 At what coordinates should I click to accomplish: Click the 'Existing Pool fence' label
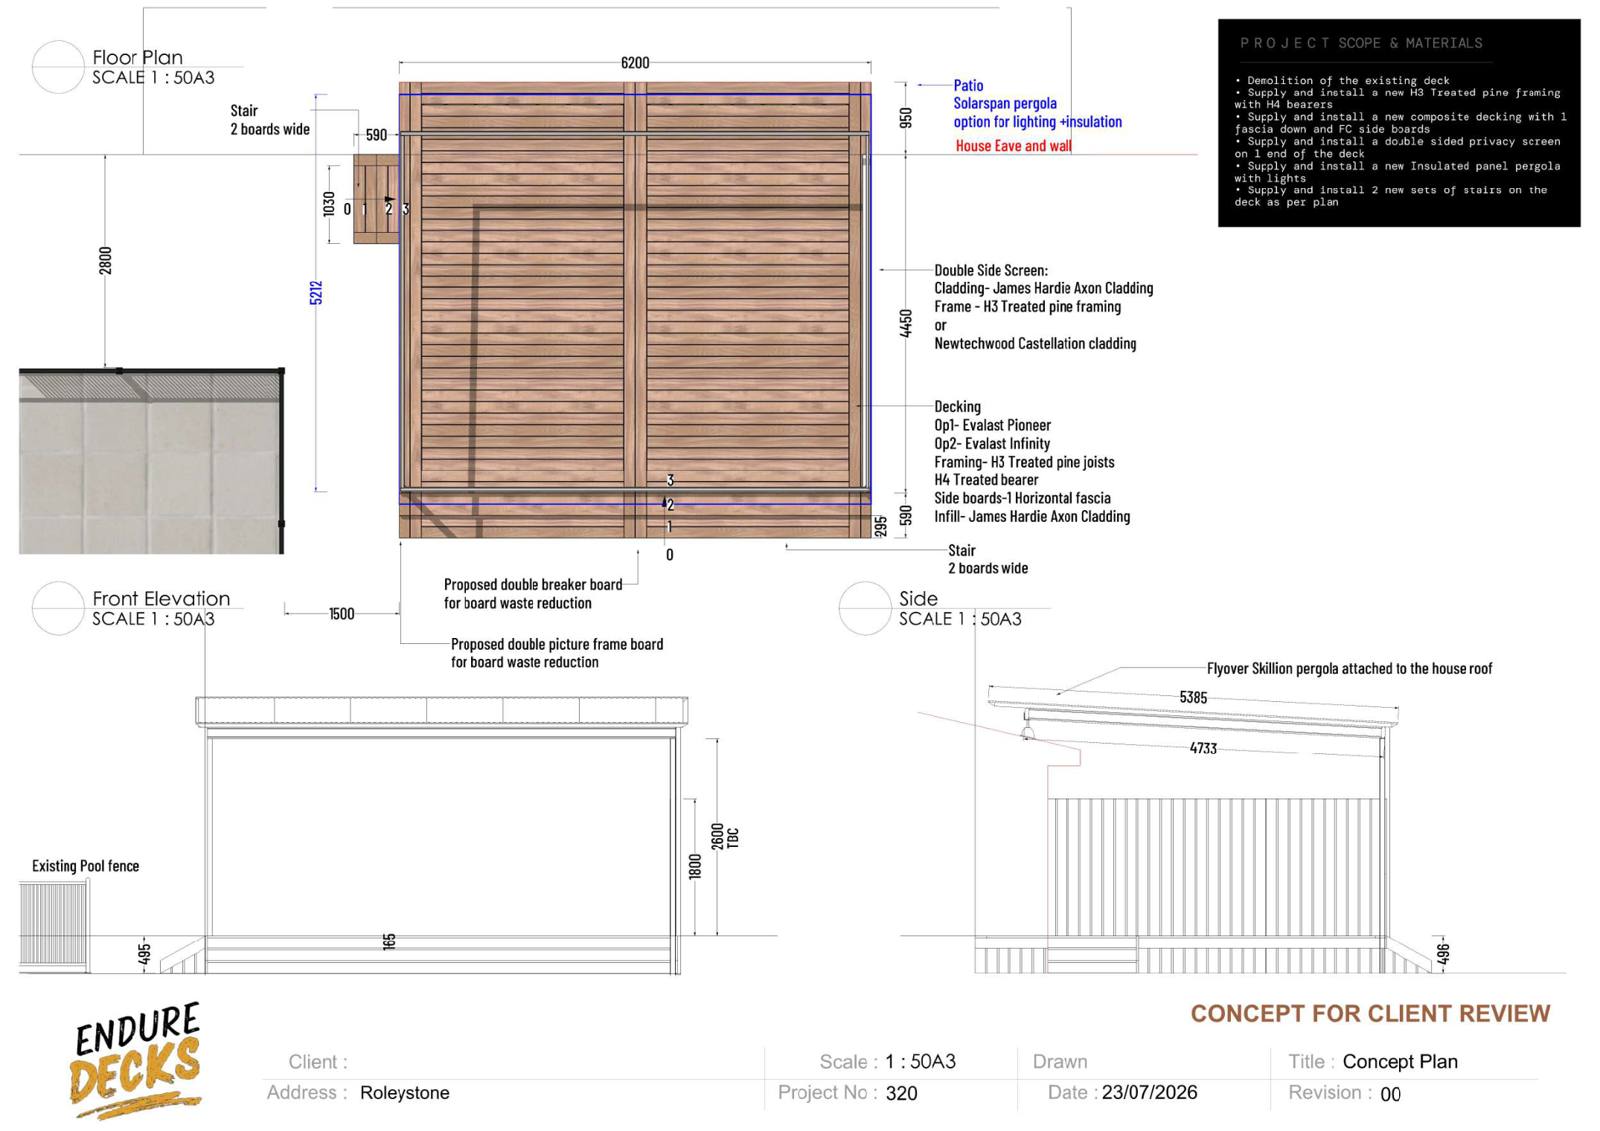click(85, 866)
